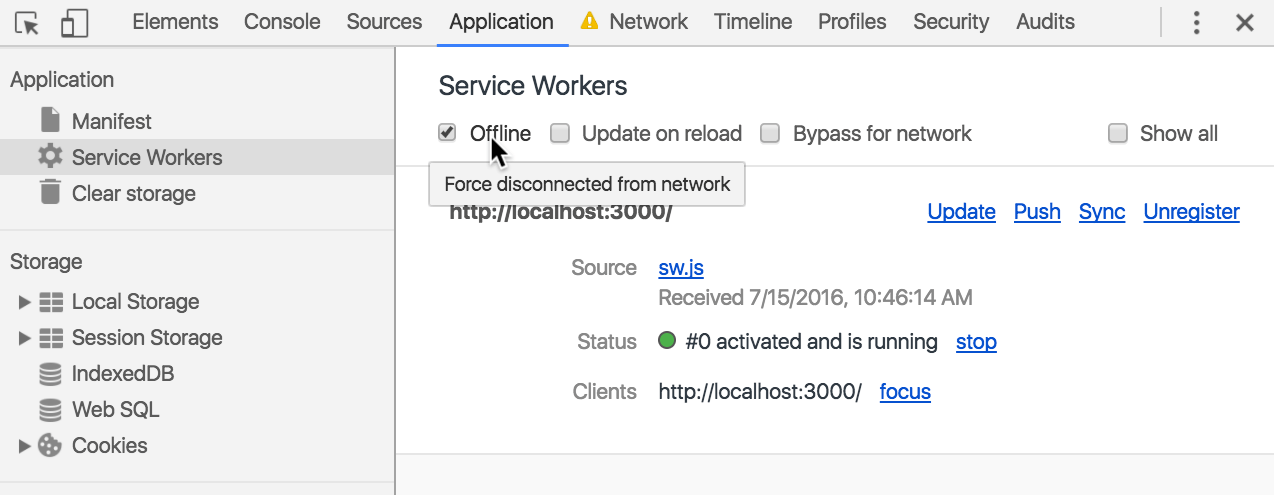Select the IndexedDB database icon

(50, 374)
